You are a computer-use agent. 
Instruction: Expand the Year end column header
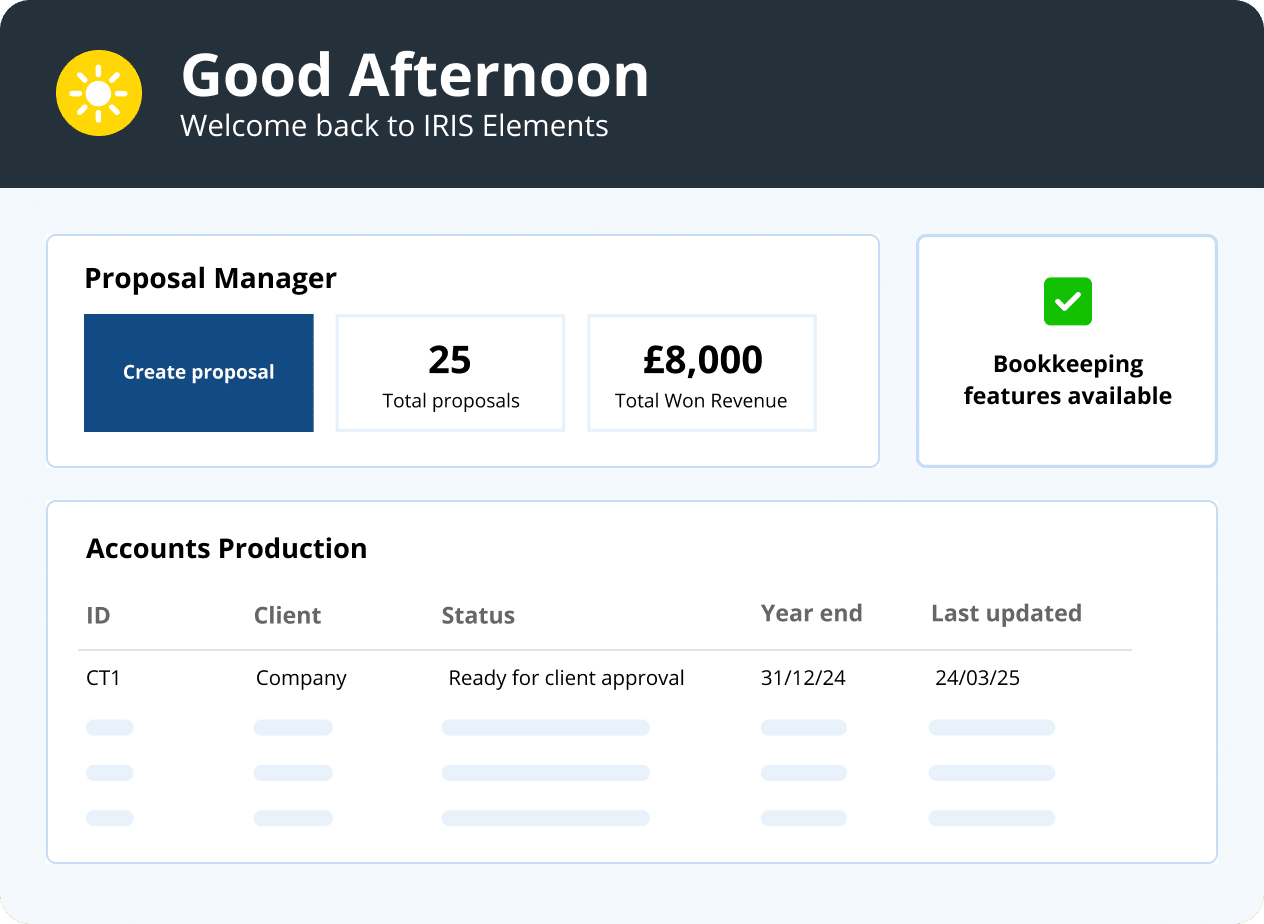pyautogui.click(x=812, y=612)
